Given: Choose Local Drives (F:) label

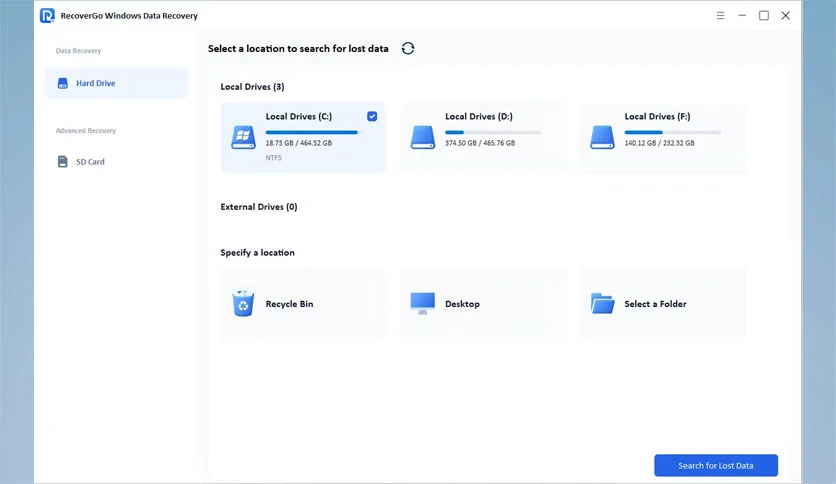Looking at the screenshot, I should point(657,116).
